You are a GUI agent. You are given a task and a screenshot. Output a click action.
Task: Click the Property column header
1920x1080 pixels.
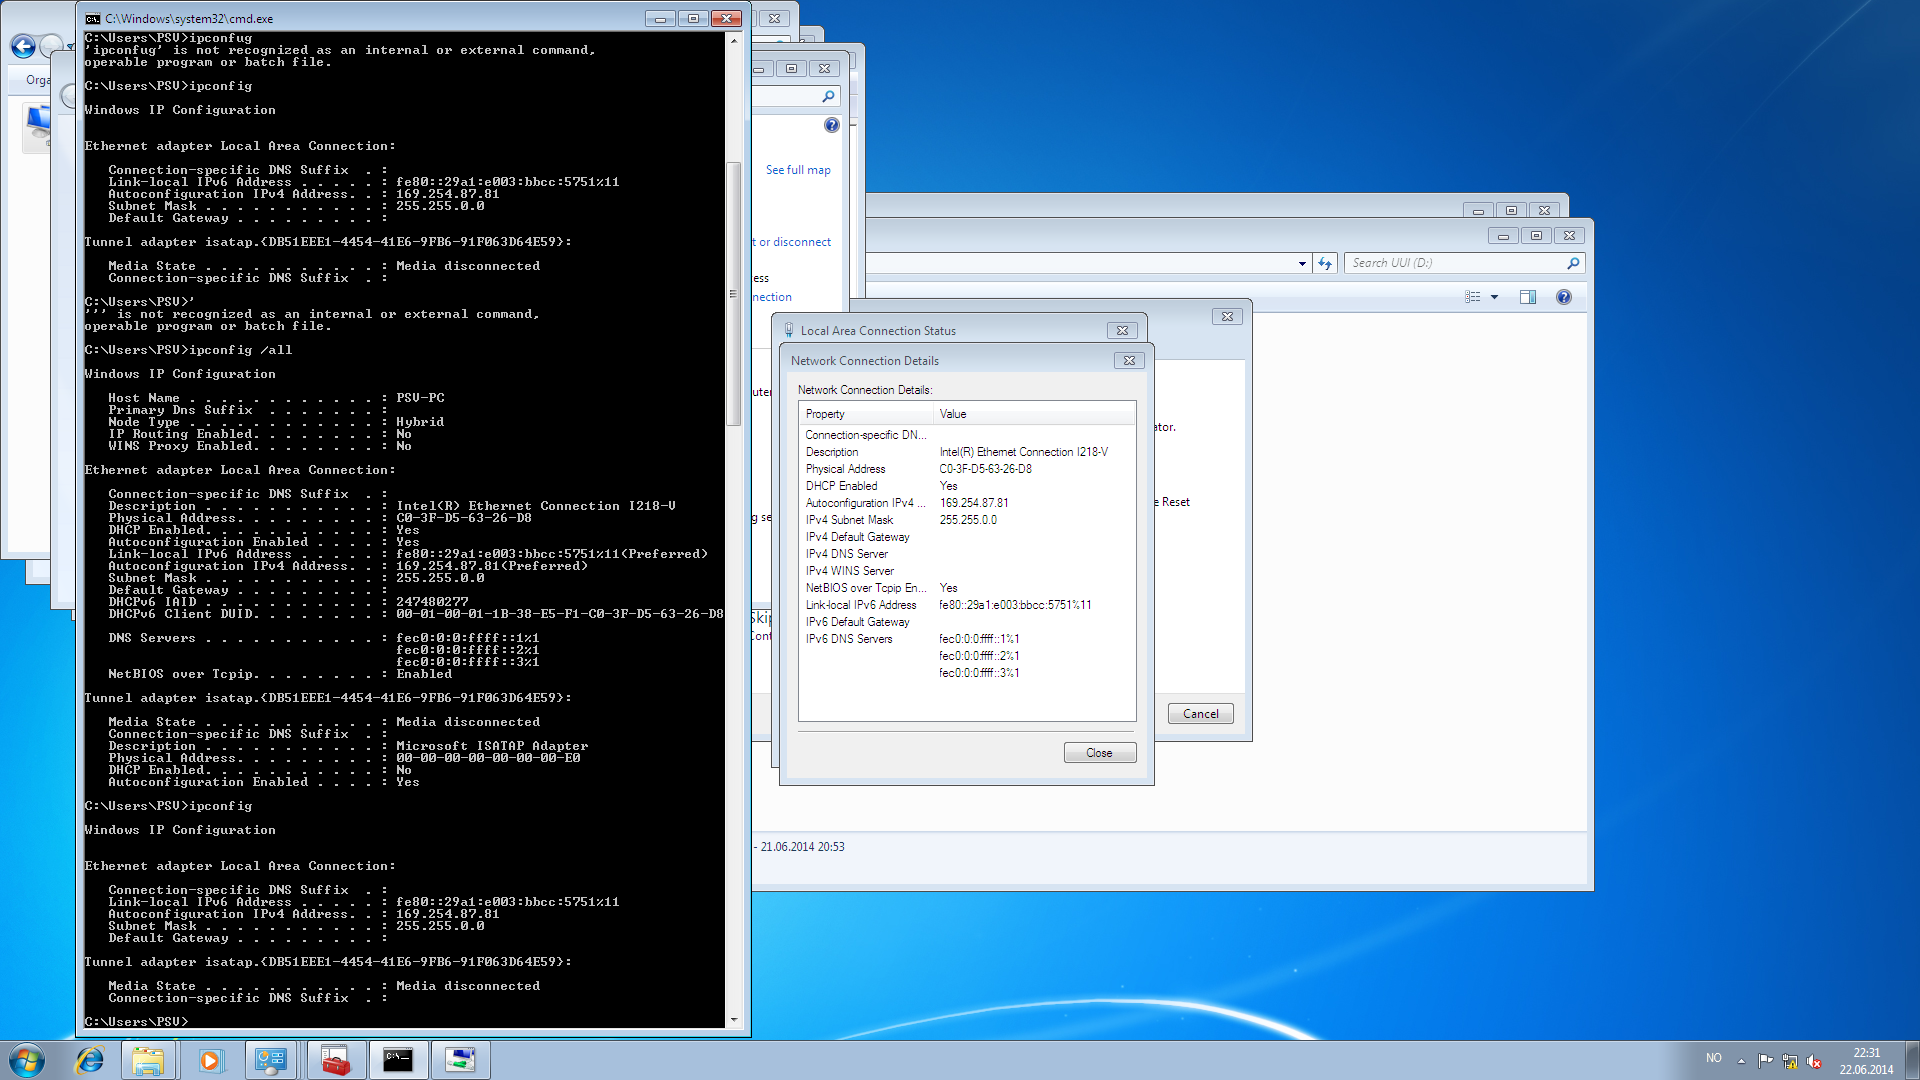click(x=866, y=414)
